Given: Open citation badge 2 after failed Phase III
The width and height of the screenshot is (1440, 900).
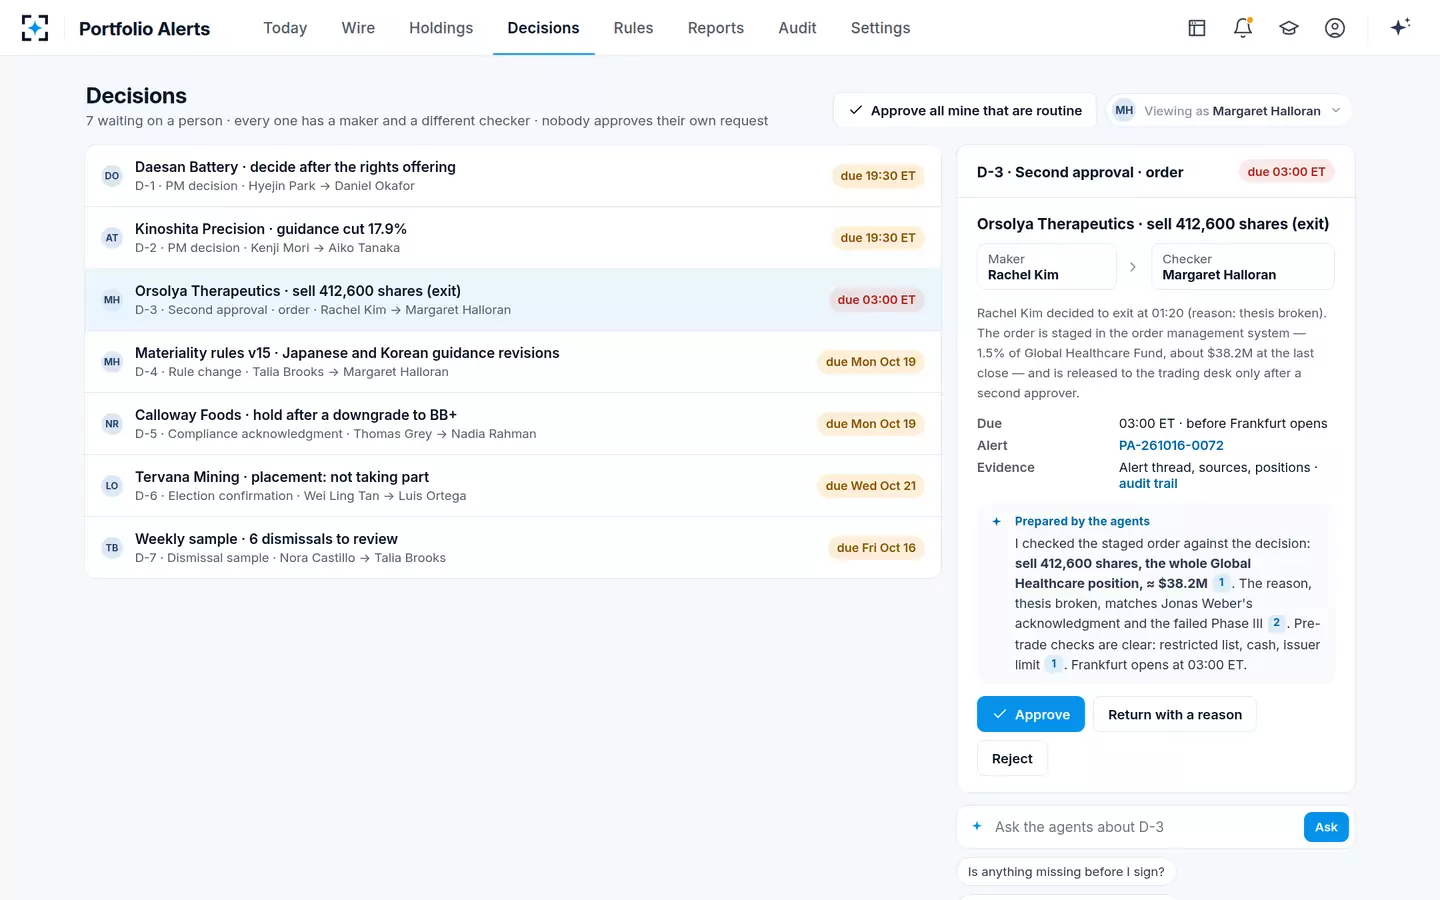Looking at the screenshot, I should click(1276, 623).
